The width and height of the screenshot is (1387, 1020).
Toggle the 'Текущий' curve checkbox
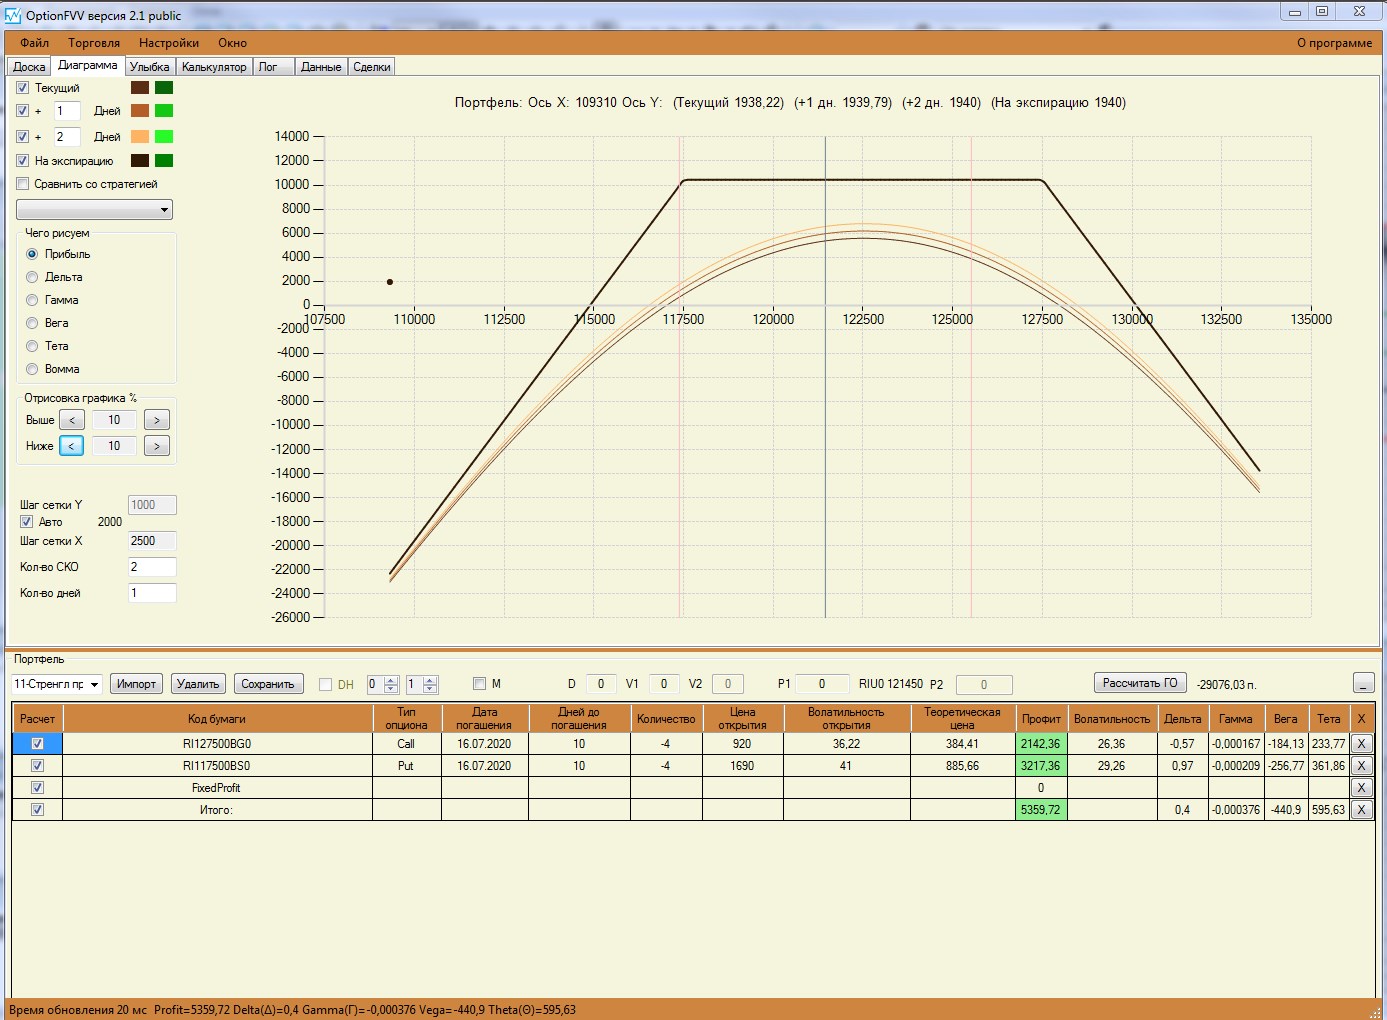pos(23,88)
